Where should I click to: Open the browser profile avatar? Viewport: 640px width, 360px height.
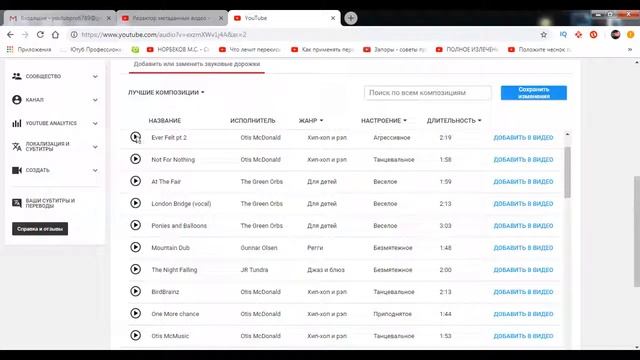[x=616, y=35]
